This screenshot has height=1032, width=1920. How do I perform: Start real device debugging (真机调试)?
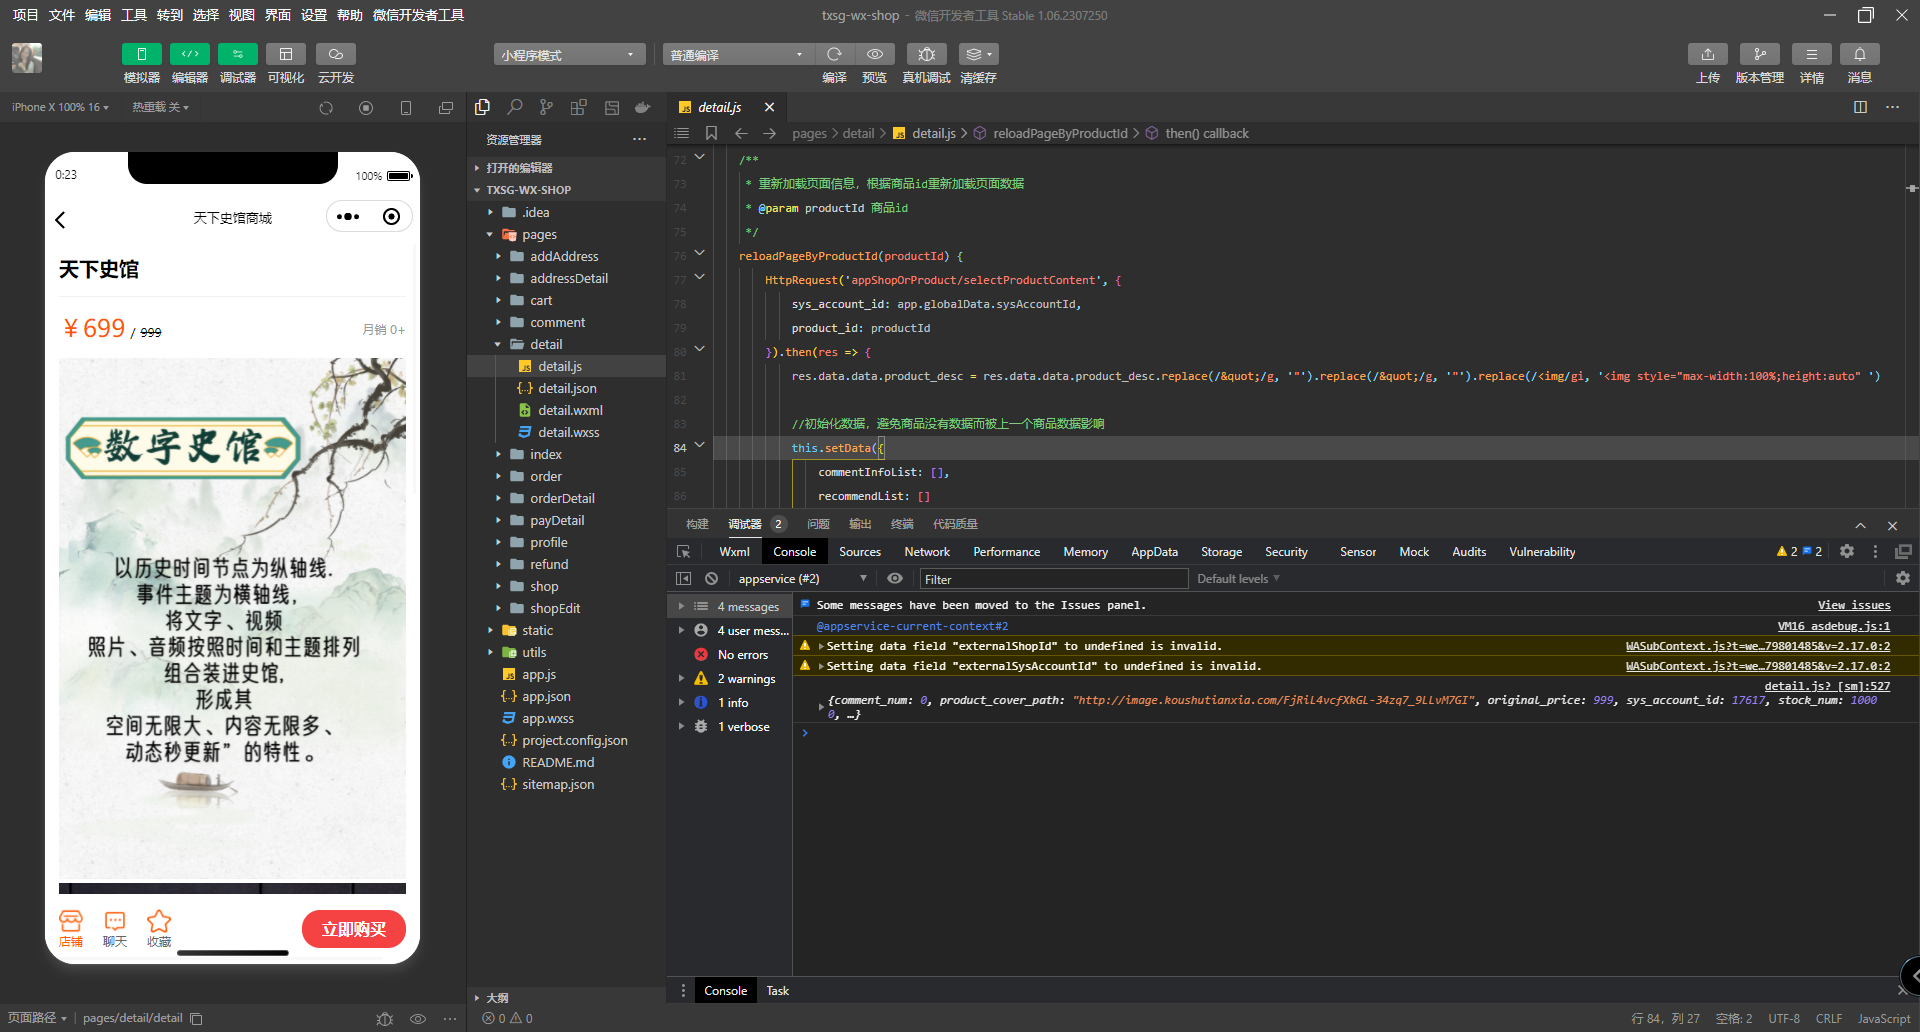(926, 54)
